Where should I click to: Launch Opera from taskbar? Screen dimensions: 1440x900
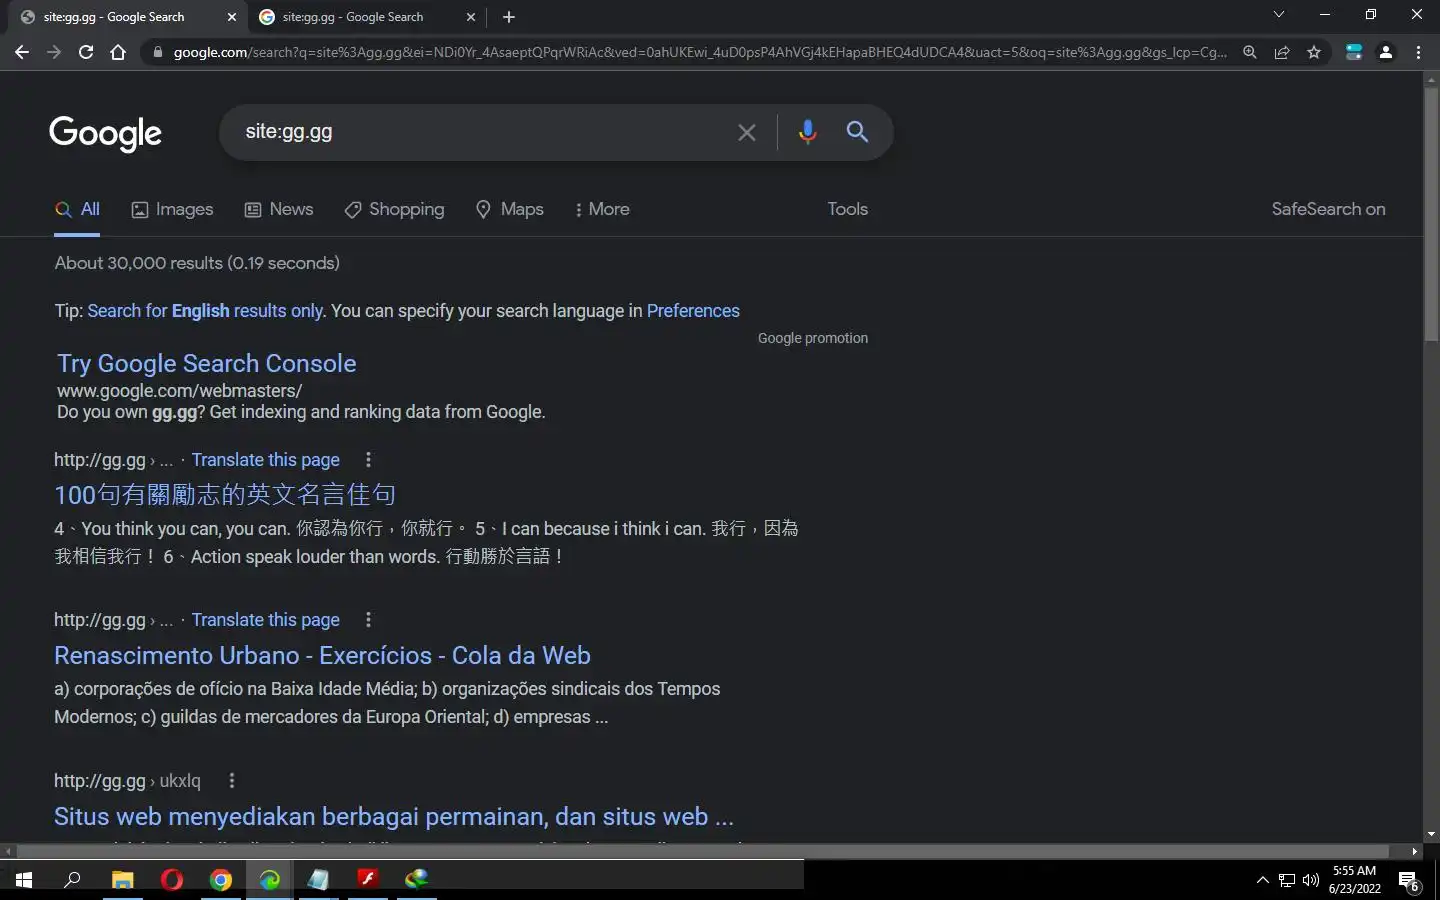pos(172,880)
